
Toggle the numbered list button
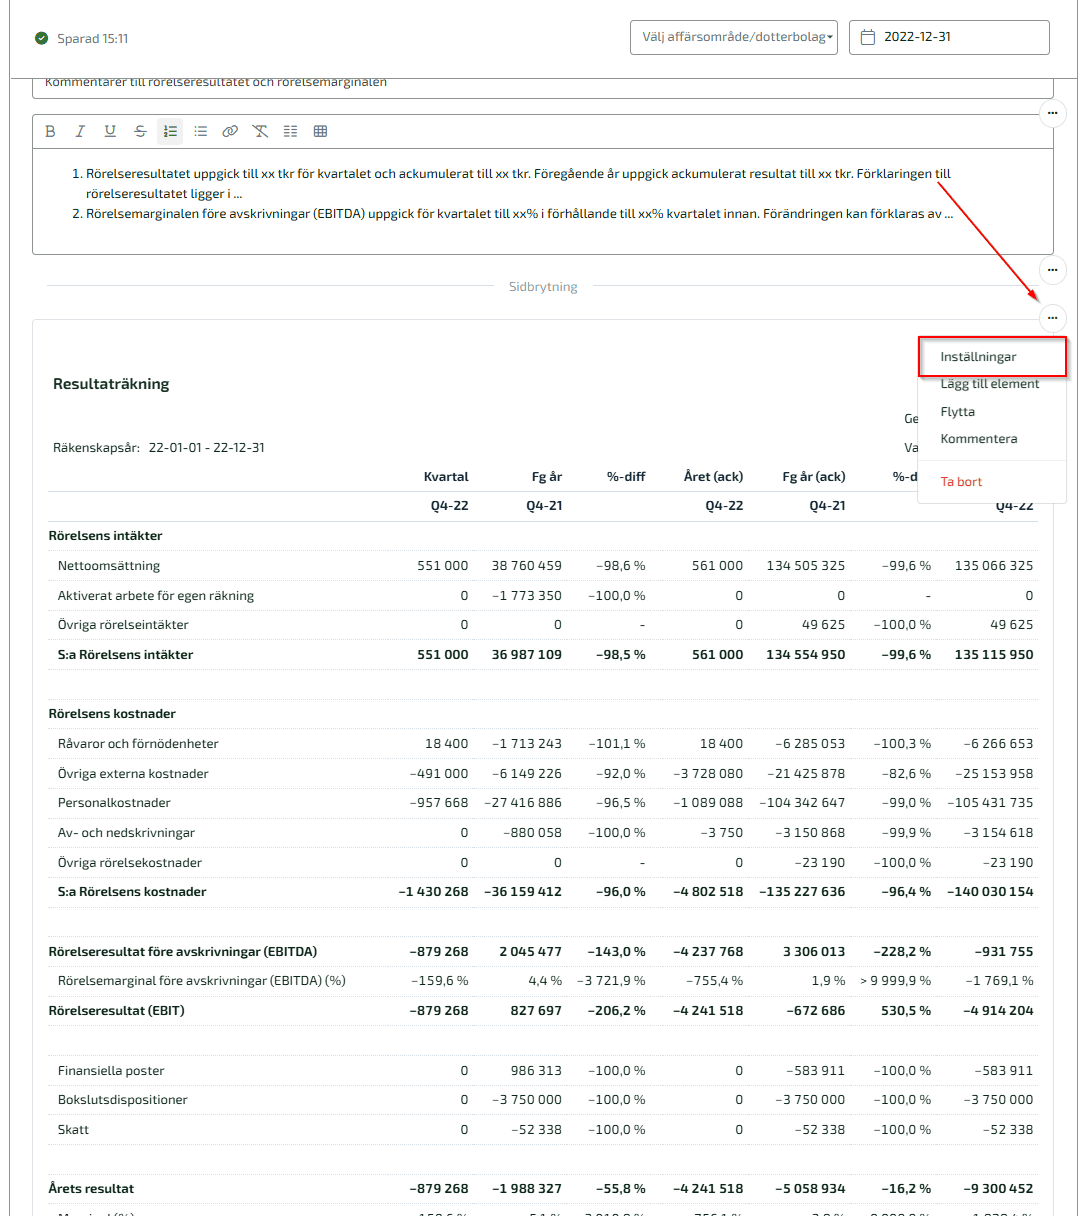click(170, 131)
